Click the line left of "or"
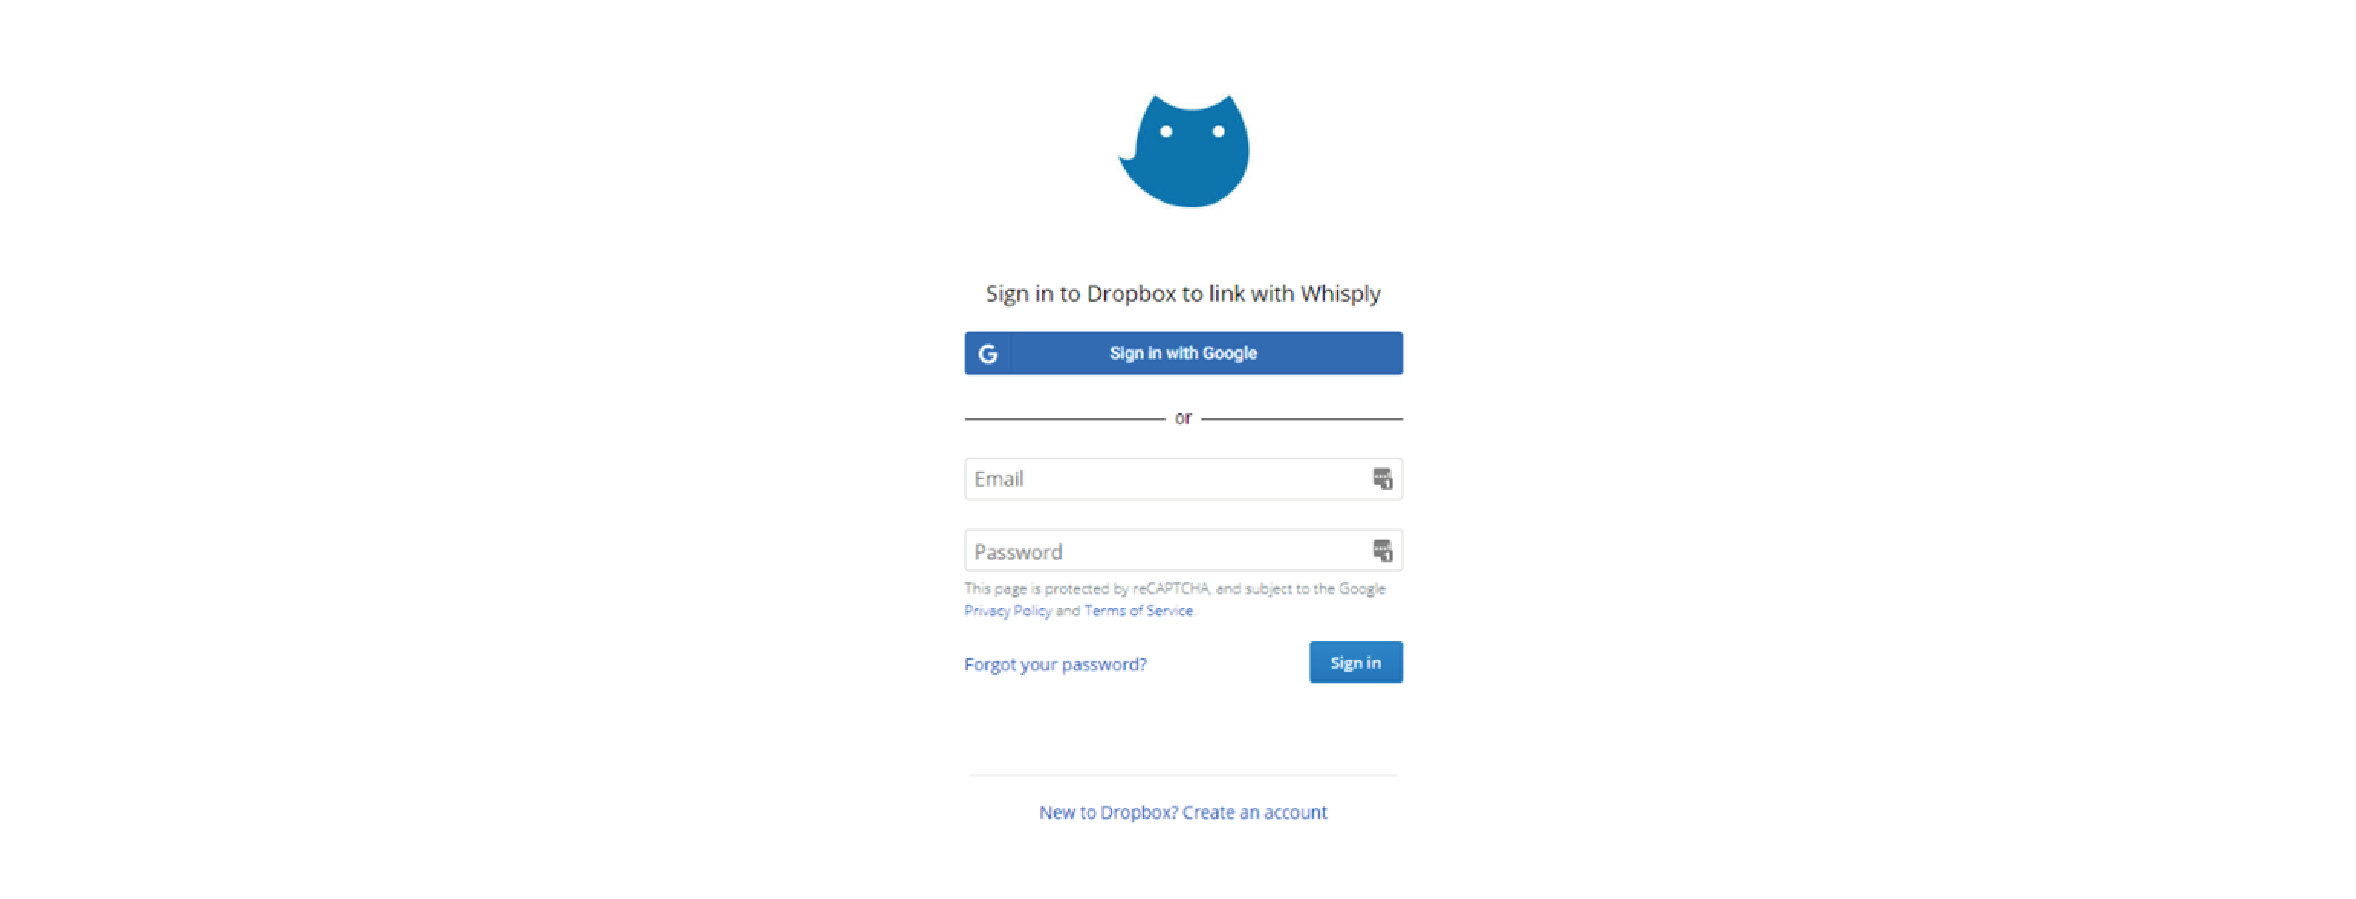2356x899 pixels. click(1064, 419)
